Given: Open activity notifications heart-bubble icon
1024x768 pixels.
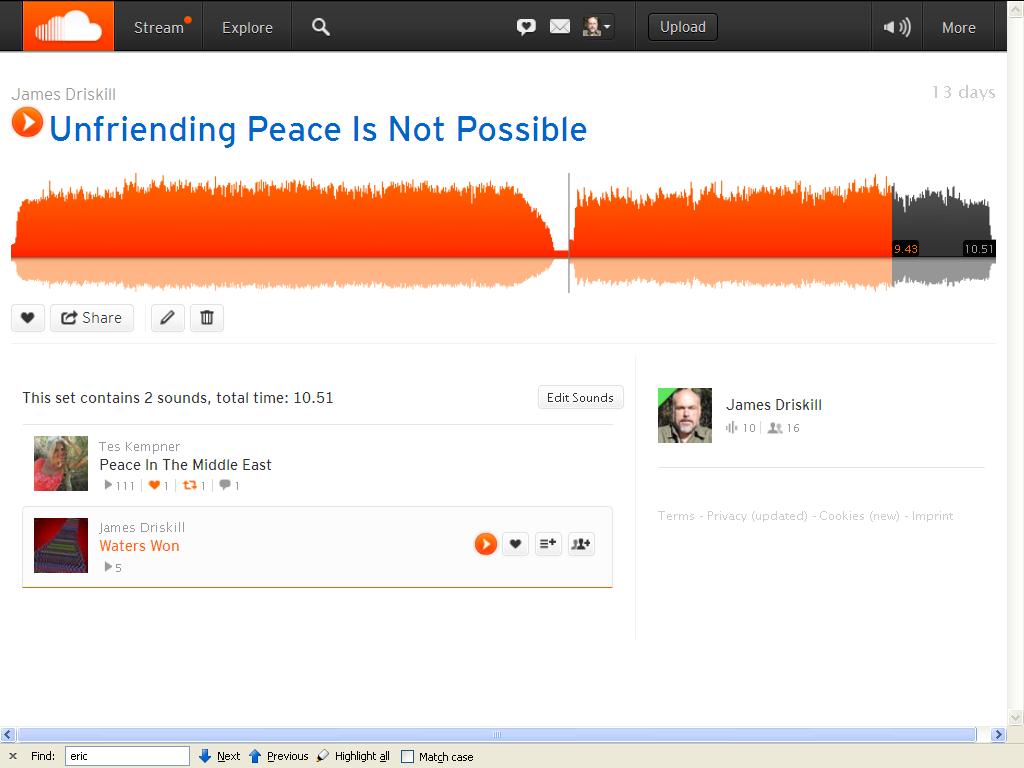Looking at the screenshot, I should [x=526, y=27].
